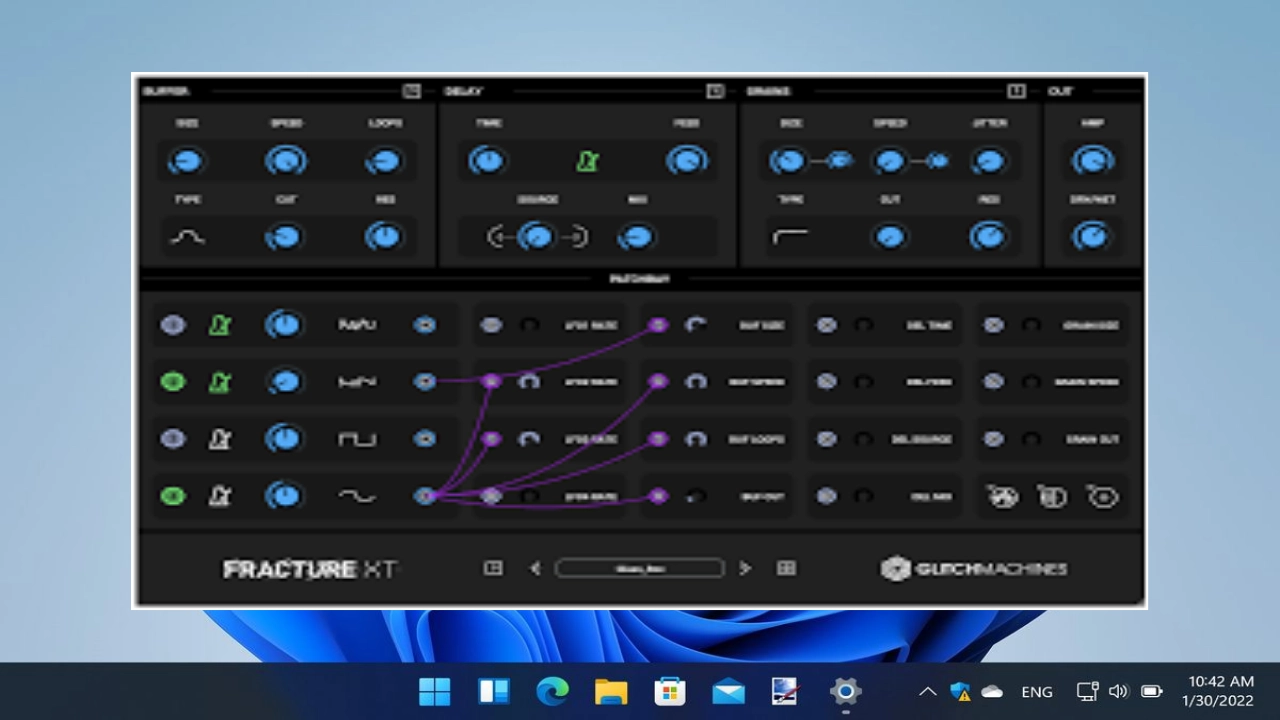The width and height of the screenshot is (1280, 720).
Task: Toggle LFO 2 tempo sync metronome
Action: pos(220,382)
